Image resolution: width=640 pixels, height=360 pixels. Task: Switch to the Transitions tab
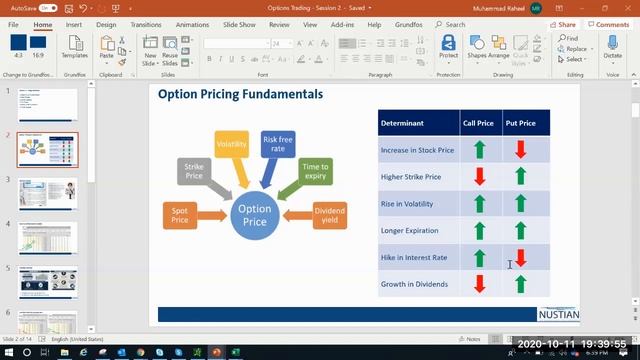146,24
